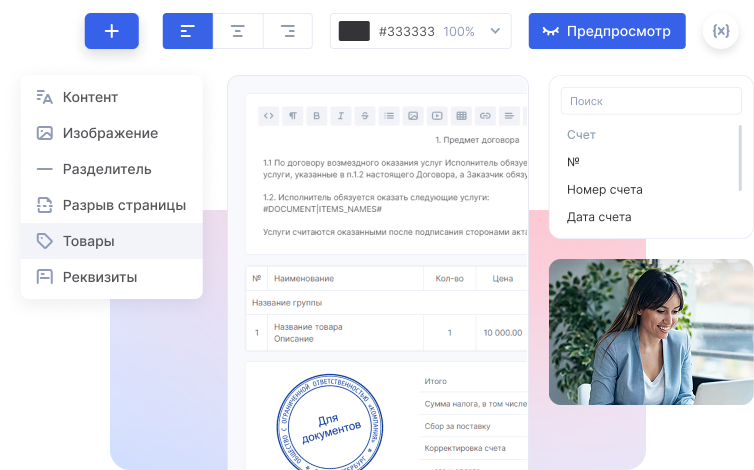754x470 pixels.
Task: Click the Корректировка счета row
Action: (474, 448)
